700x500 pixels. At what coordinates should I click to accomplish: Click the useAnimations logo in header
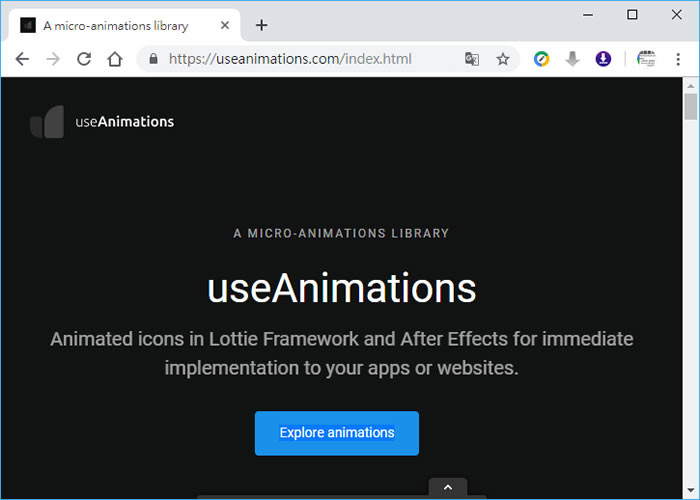(x=102, y=122)
